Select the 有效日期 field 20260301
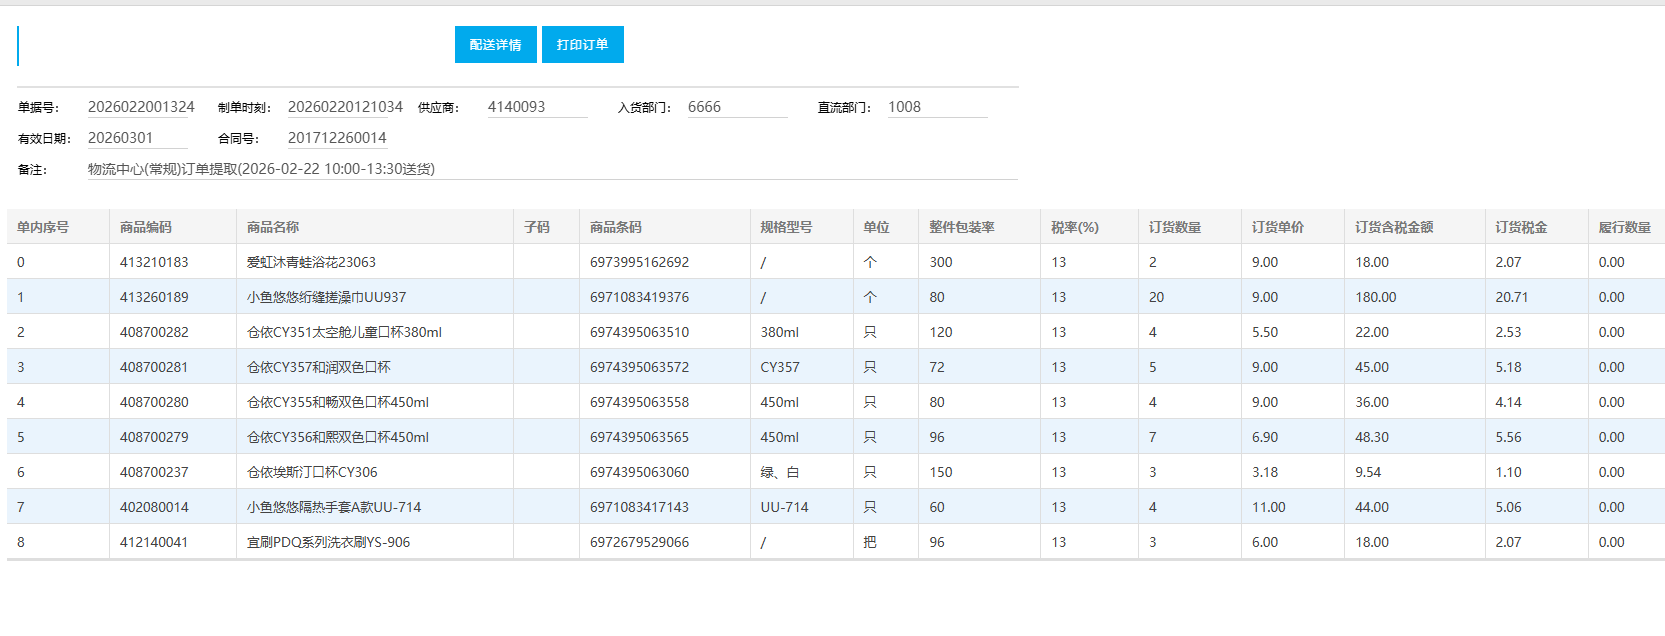The height and width of the screenshot is (636, 1665). click(137, 138)
